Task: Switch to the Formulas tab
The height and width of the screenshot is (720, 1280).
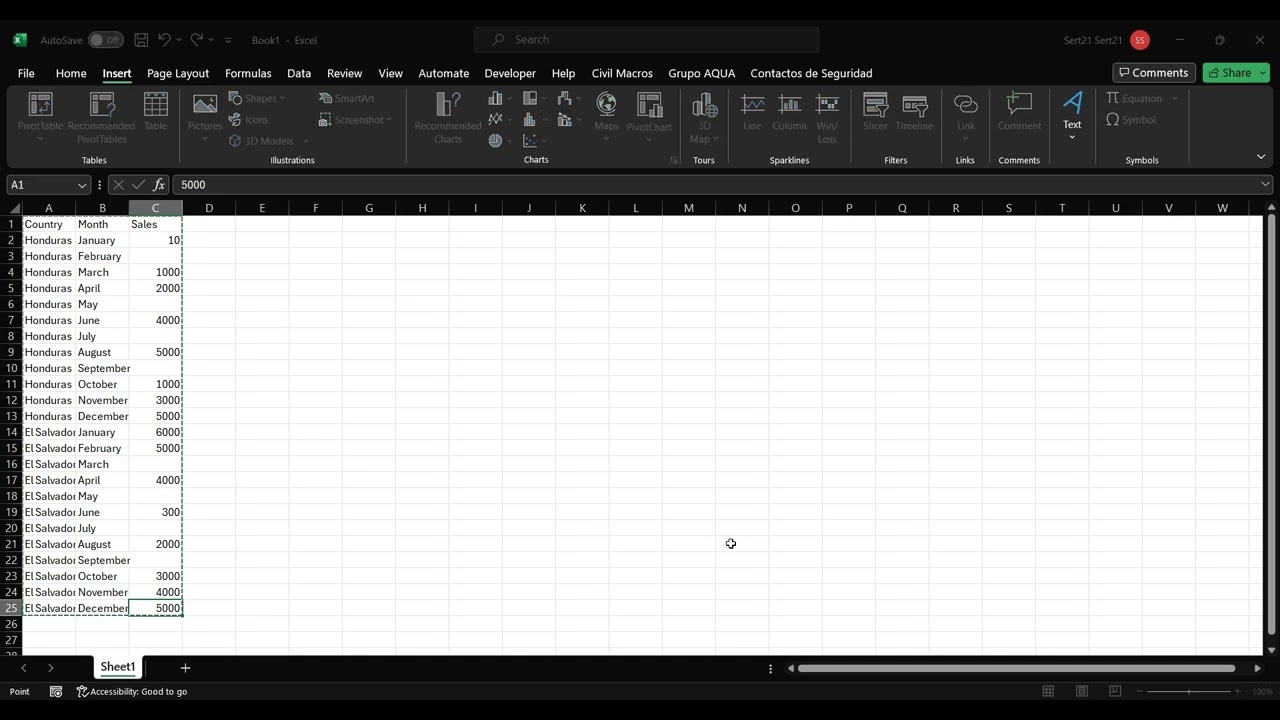Action: coord(248,73)
